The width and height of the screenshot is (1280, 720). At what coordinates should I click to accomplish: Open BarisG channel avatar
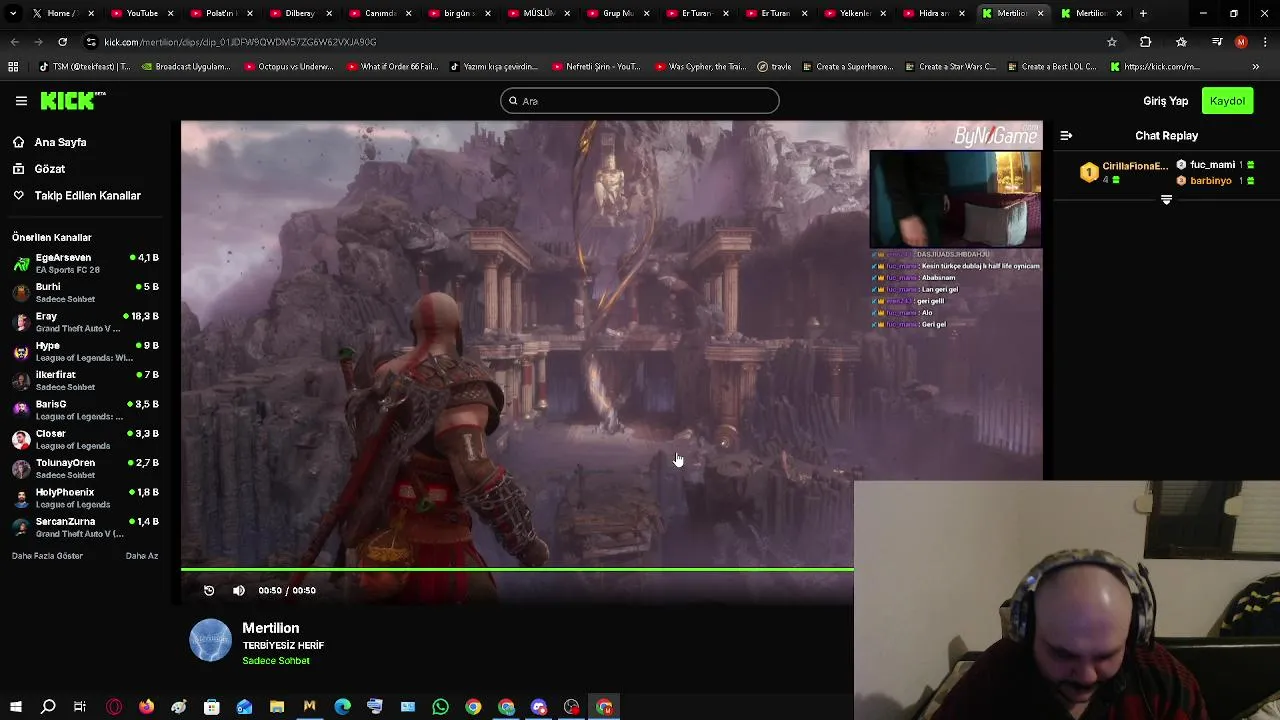pyautogui.click(x=21, y=410)
